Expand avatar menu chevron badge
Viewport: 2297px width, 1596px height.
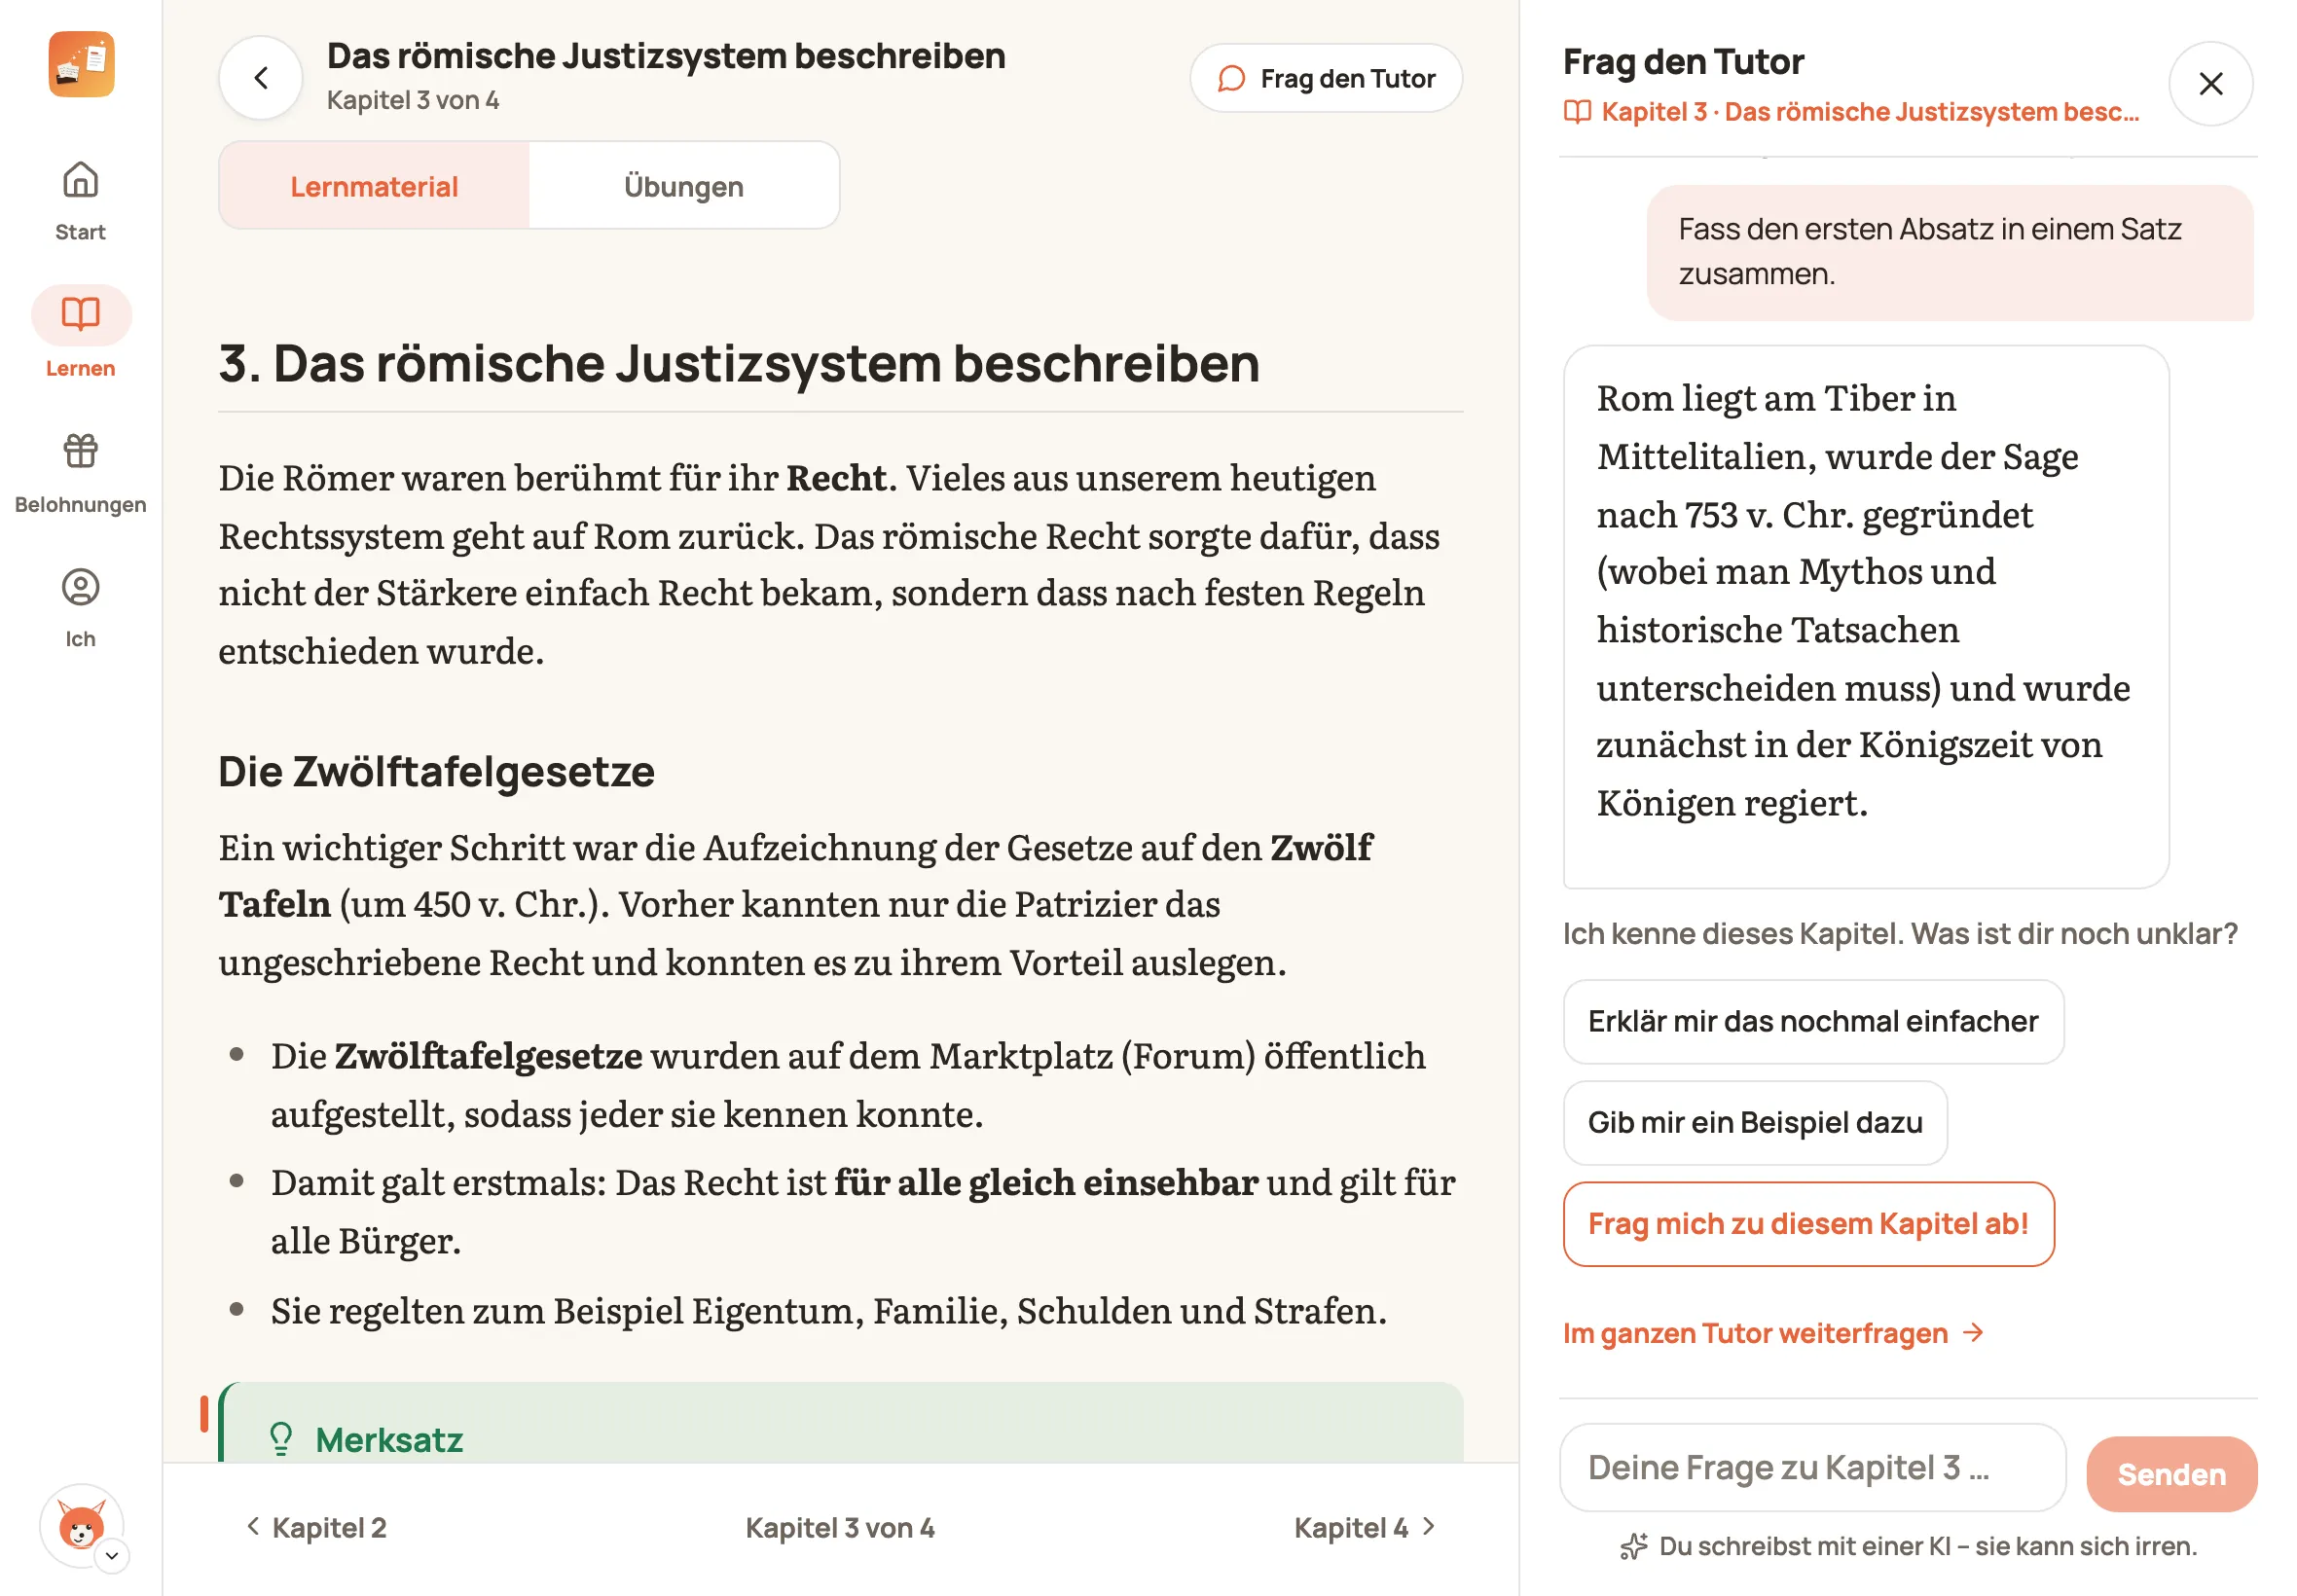click(x=112, y=1555)
